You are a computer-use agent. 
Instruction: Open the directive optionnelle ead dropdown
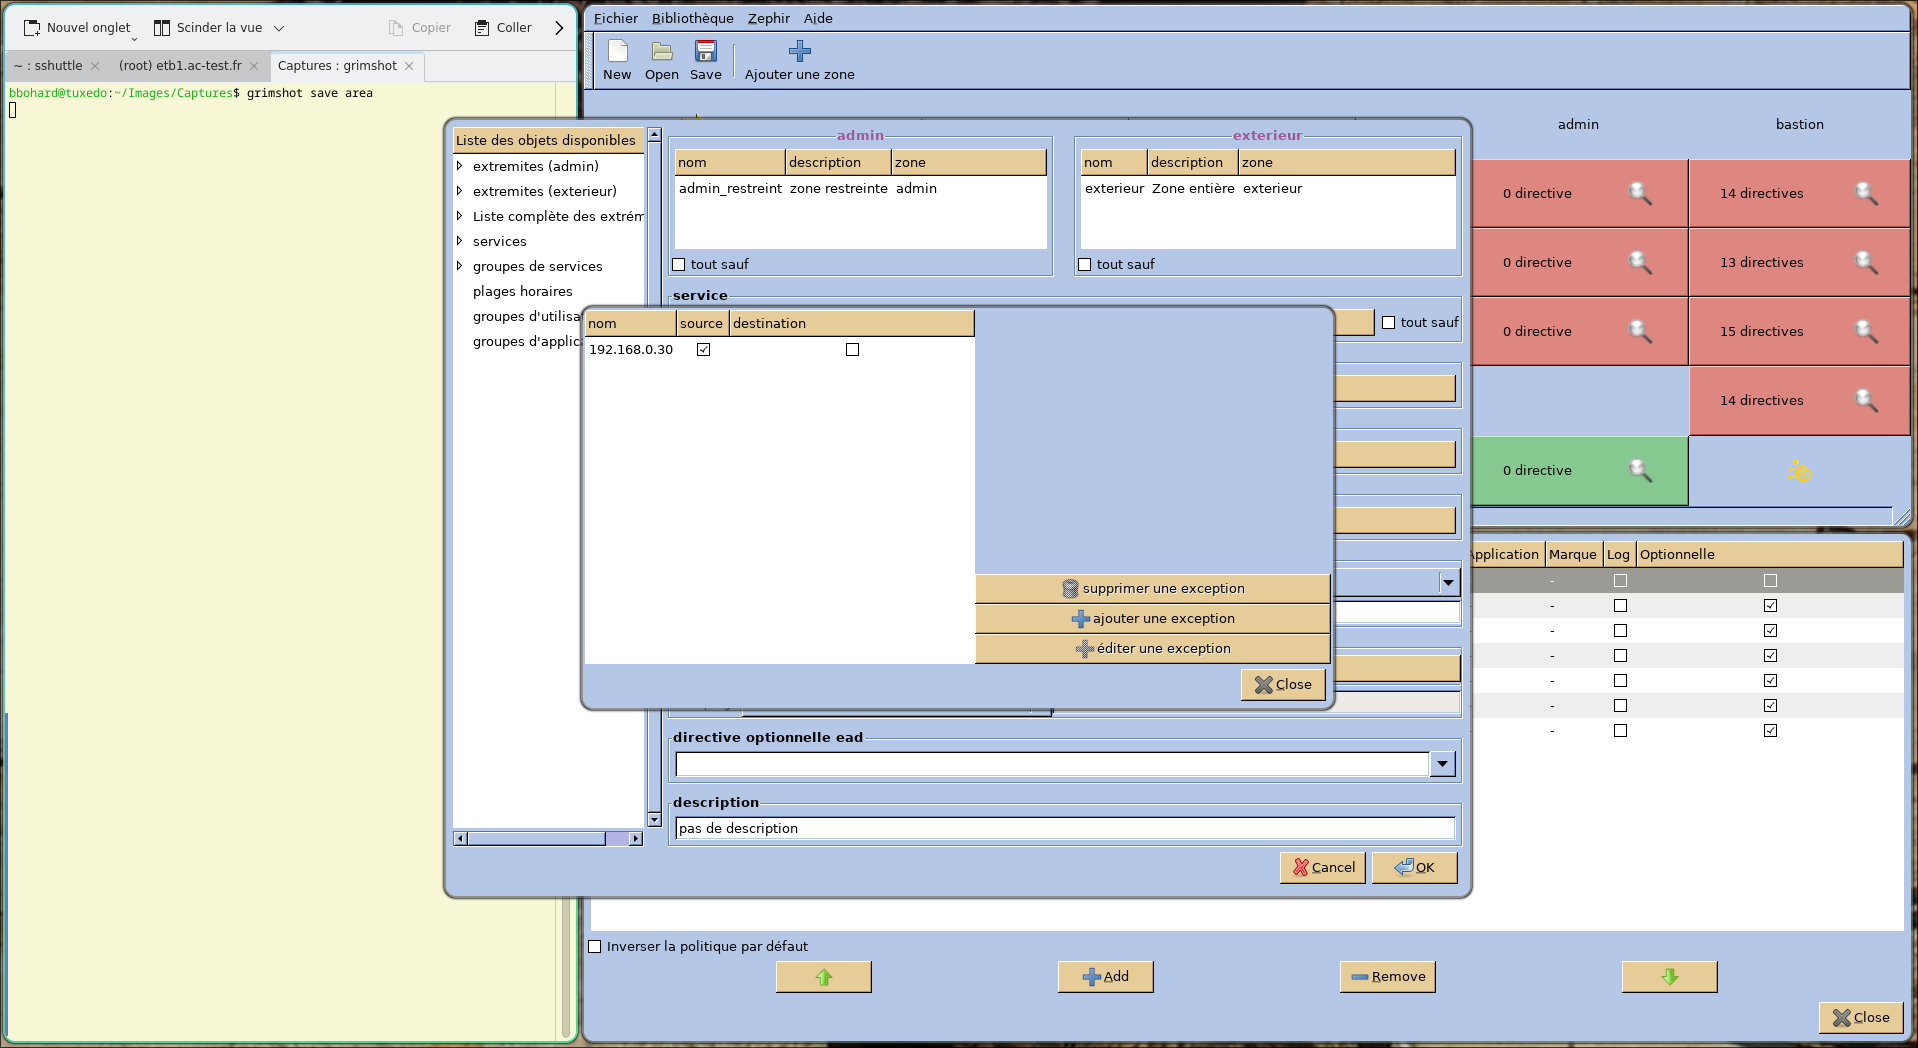[x=1441, y=765]
